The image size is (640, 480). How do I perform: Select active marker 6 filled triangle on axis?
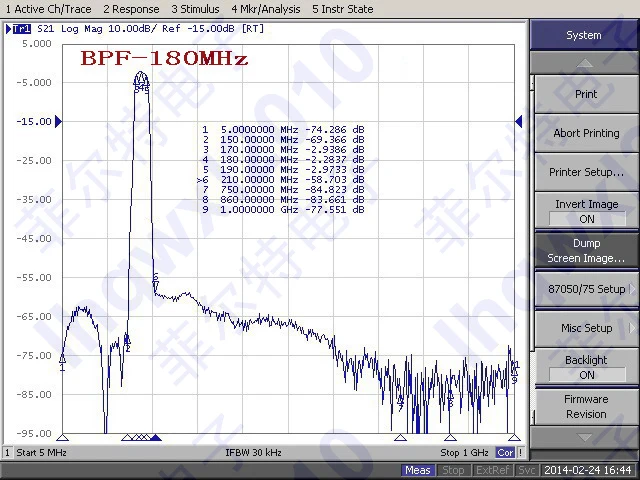[156, 438]
